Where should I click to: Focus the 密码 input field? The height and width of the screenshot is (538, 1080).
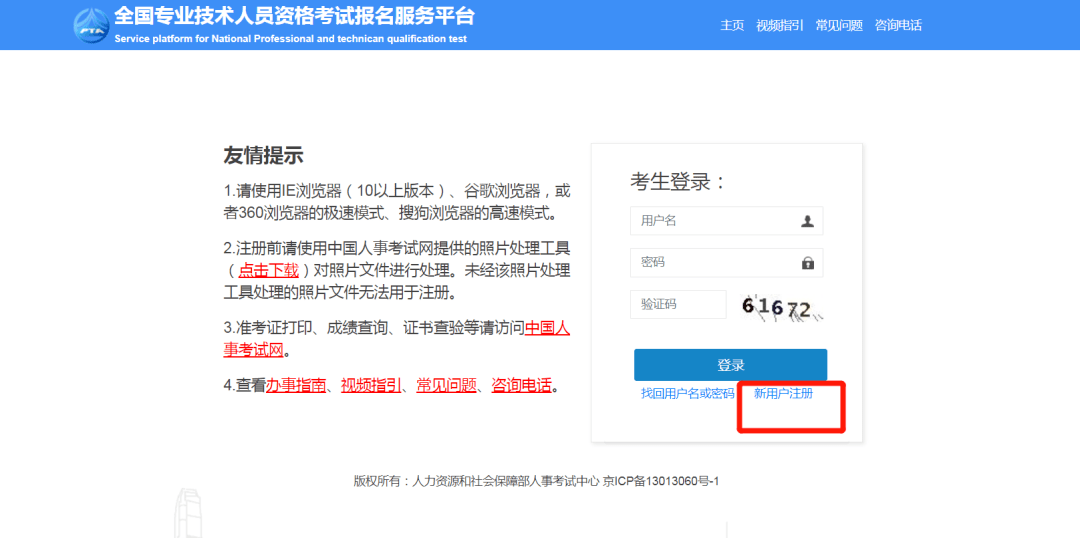[x=727, y=262]
